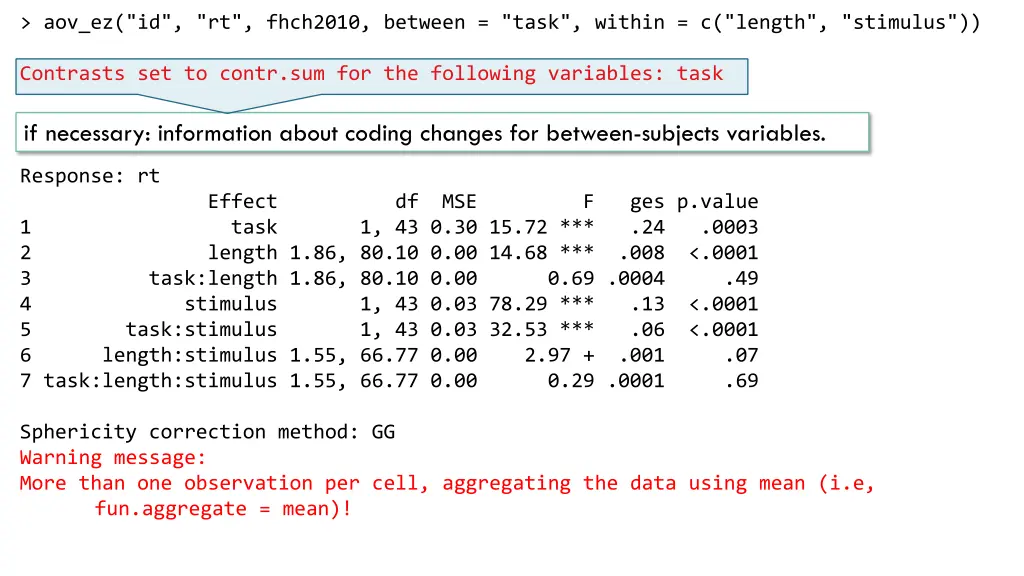Select the 'Effect' column header
This screenshot has width=1024, height=576.
point(242,201)
